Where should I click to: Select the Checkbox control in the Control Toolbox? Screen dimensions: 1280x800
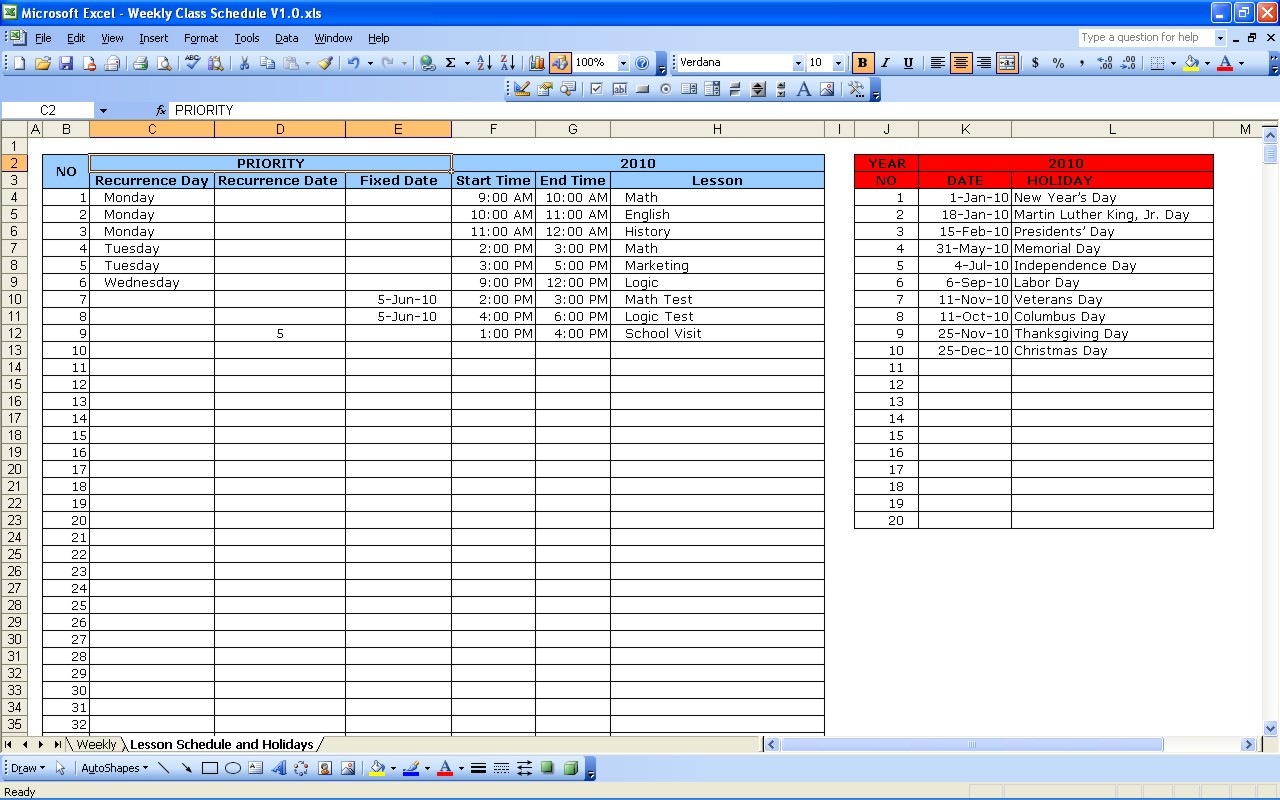tap(596, 88)
